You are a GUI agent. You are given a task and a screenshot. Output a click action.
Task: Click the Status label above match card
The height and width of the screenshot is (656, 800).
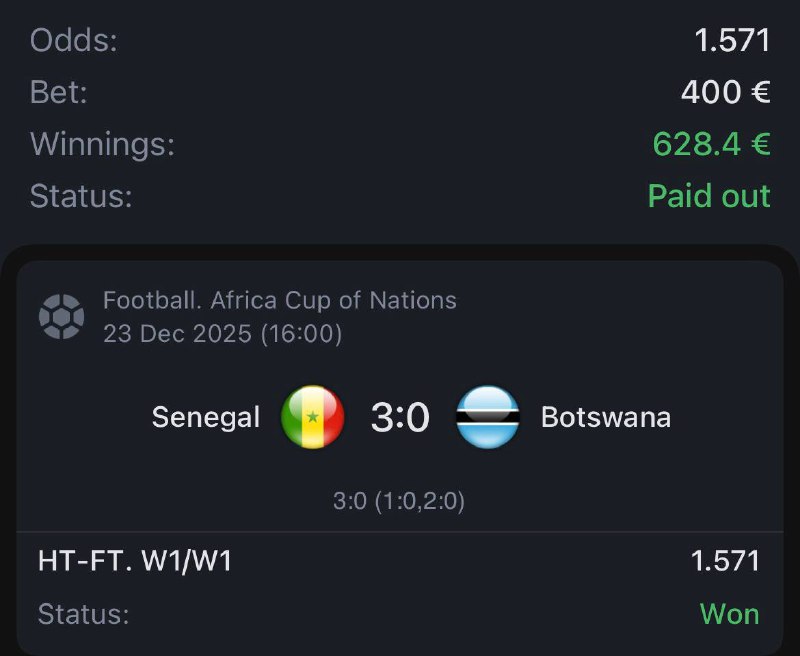tap(81, 195)
